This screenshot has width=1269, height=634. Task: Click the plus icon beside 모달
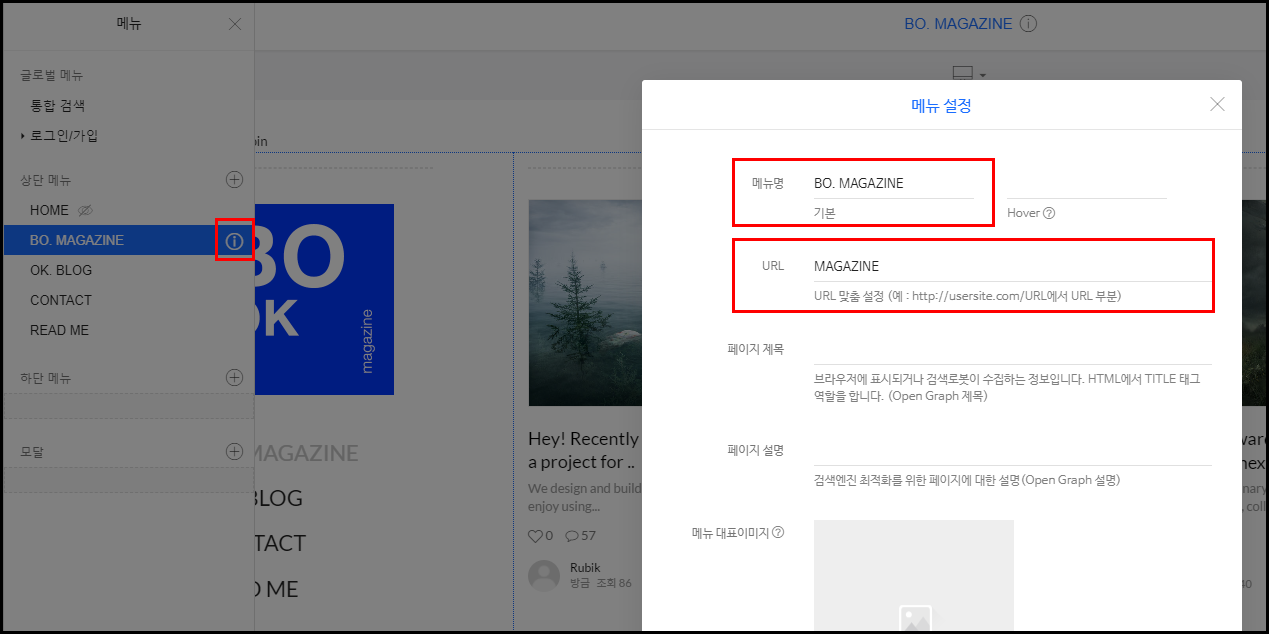click(x=234, y=451)
